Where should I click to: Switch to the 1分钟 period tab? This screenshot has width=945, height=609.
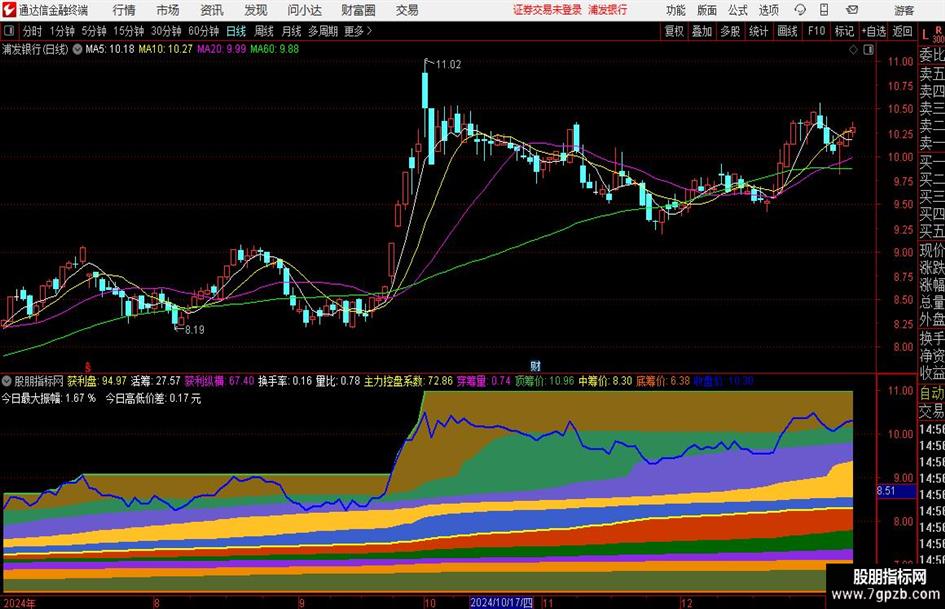click(62, 31)
